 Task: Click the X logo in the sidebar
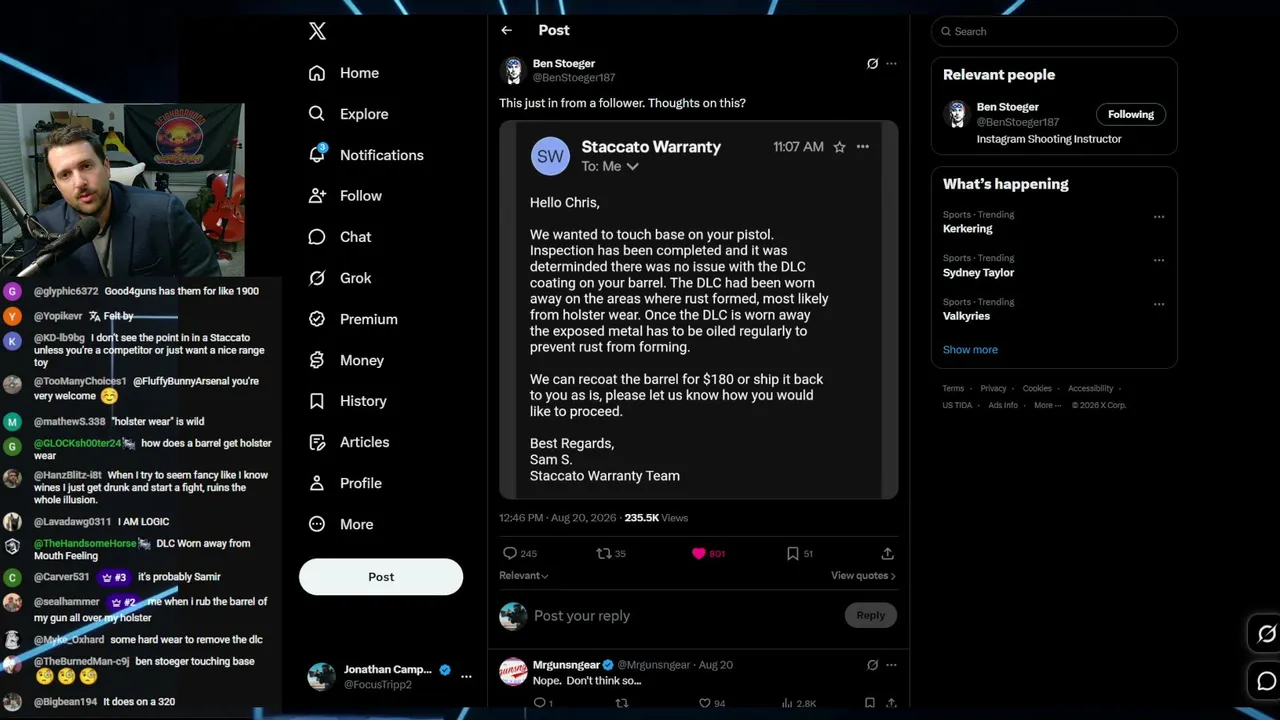click(x=317, y=31)
